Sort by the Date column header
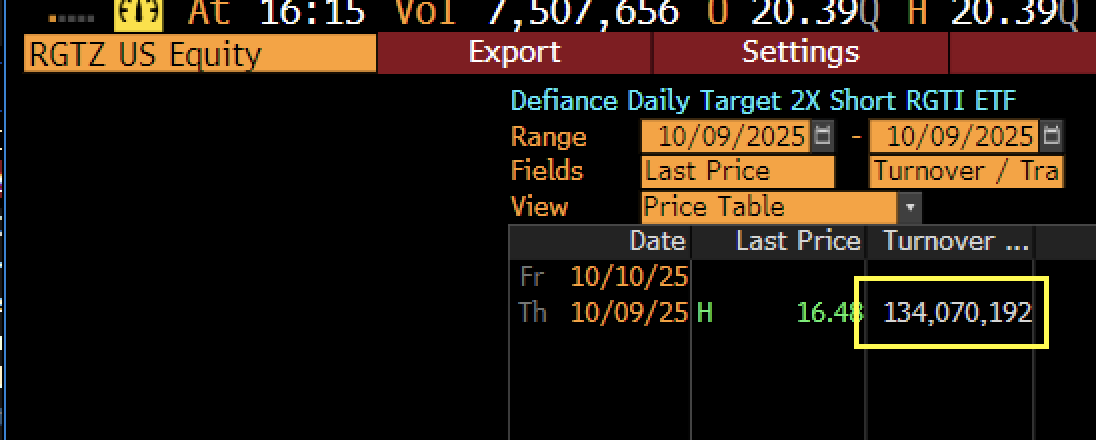This screenshot has width=1096, height=440. (x=600, y=242)
